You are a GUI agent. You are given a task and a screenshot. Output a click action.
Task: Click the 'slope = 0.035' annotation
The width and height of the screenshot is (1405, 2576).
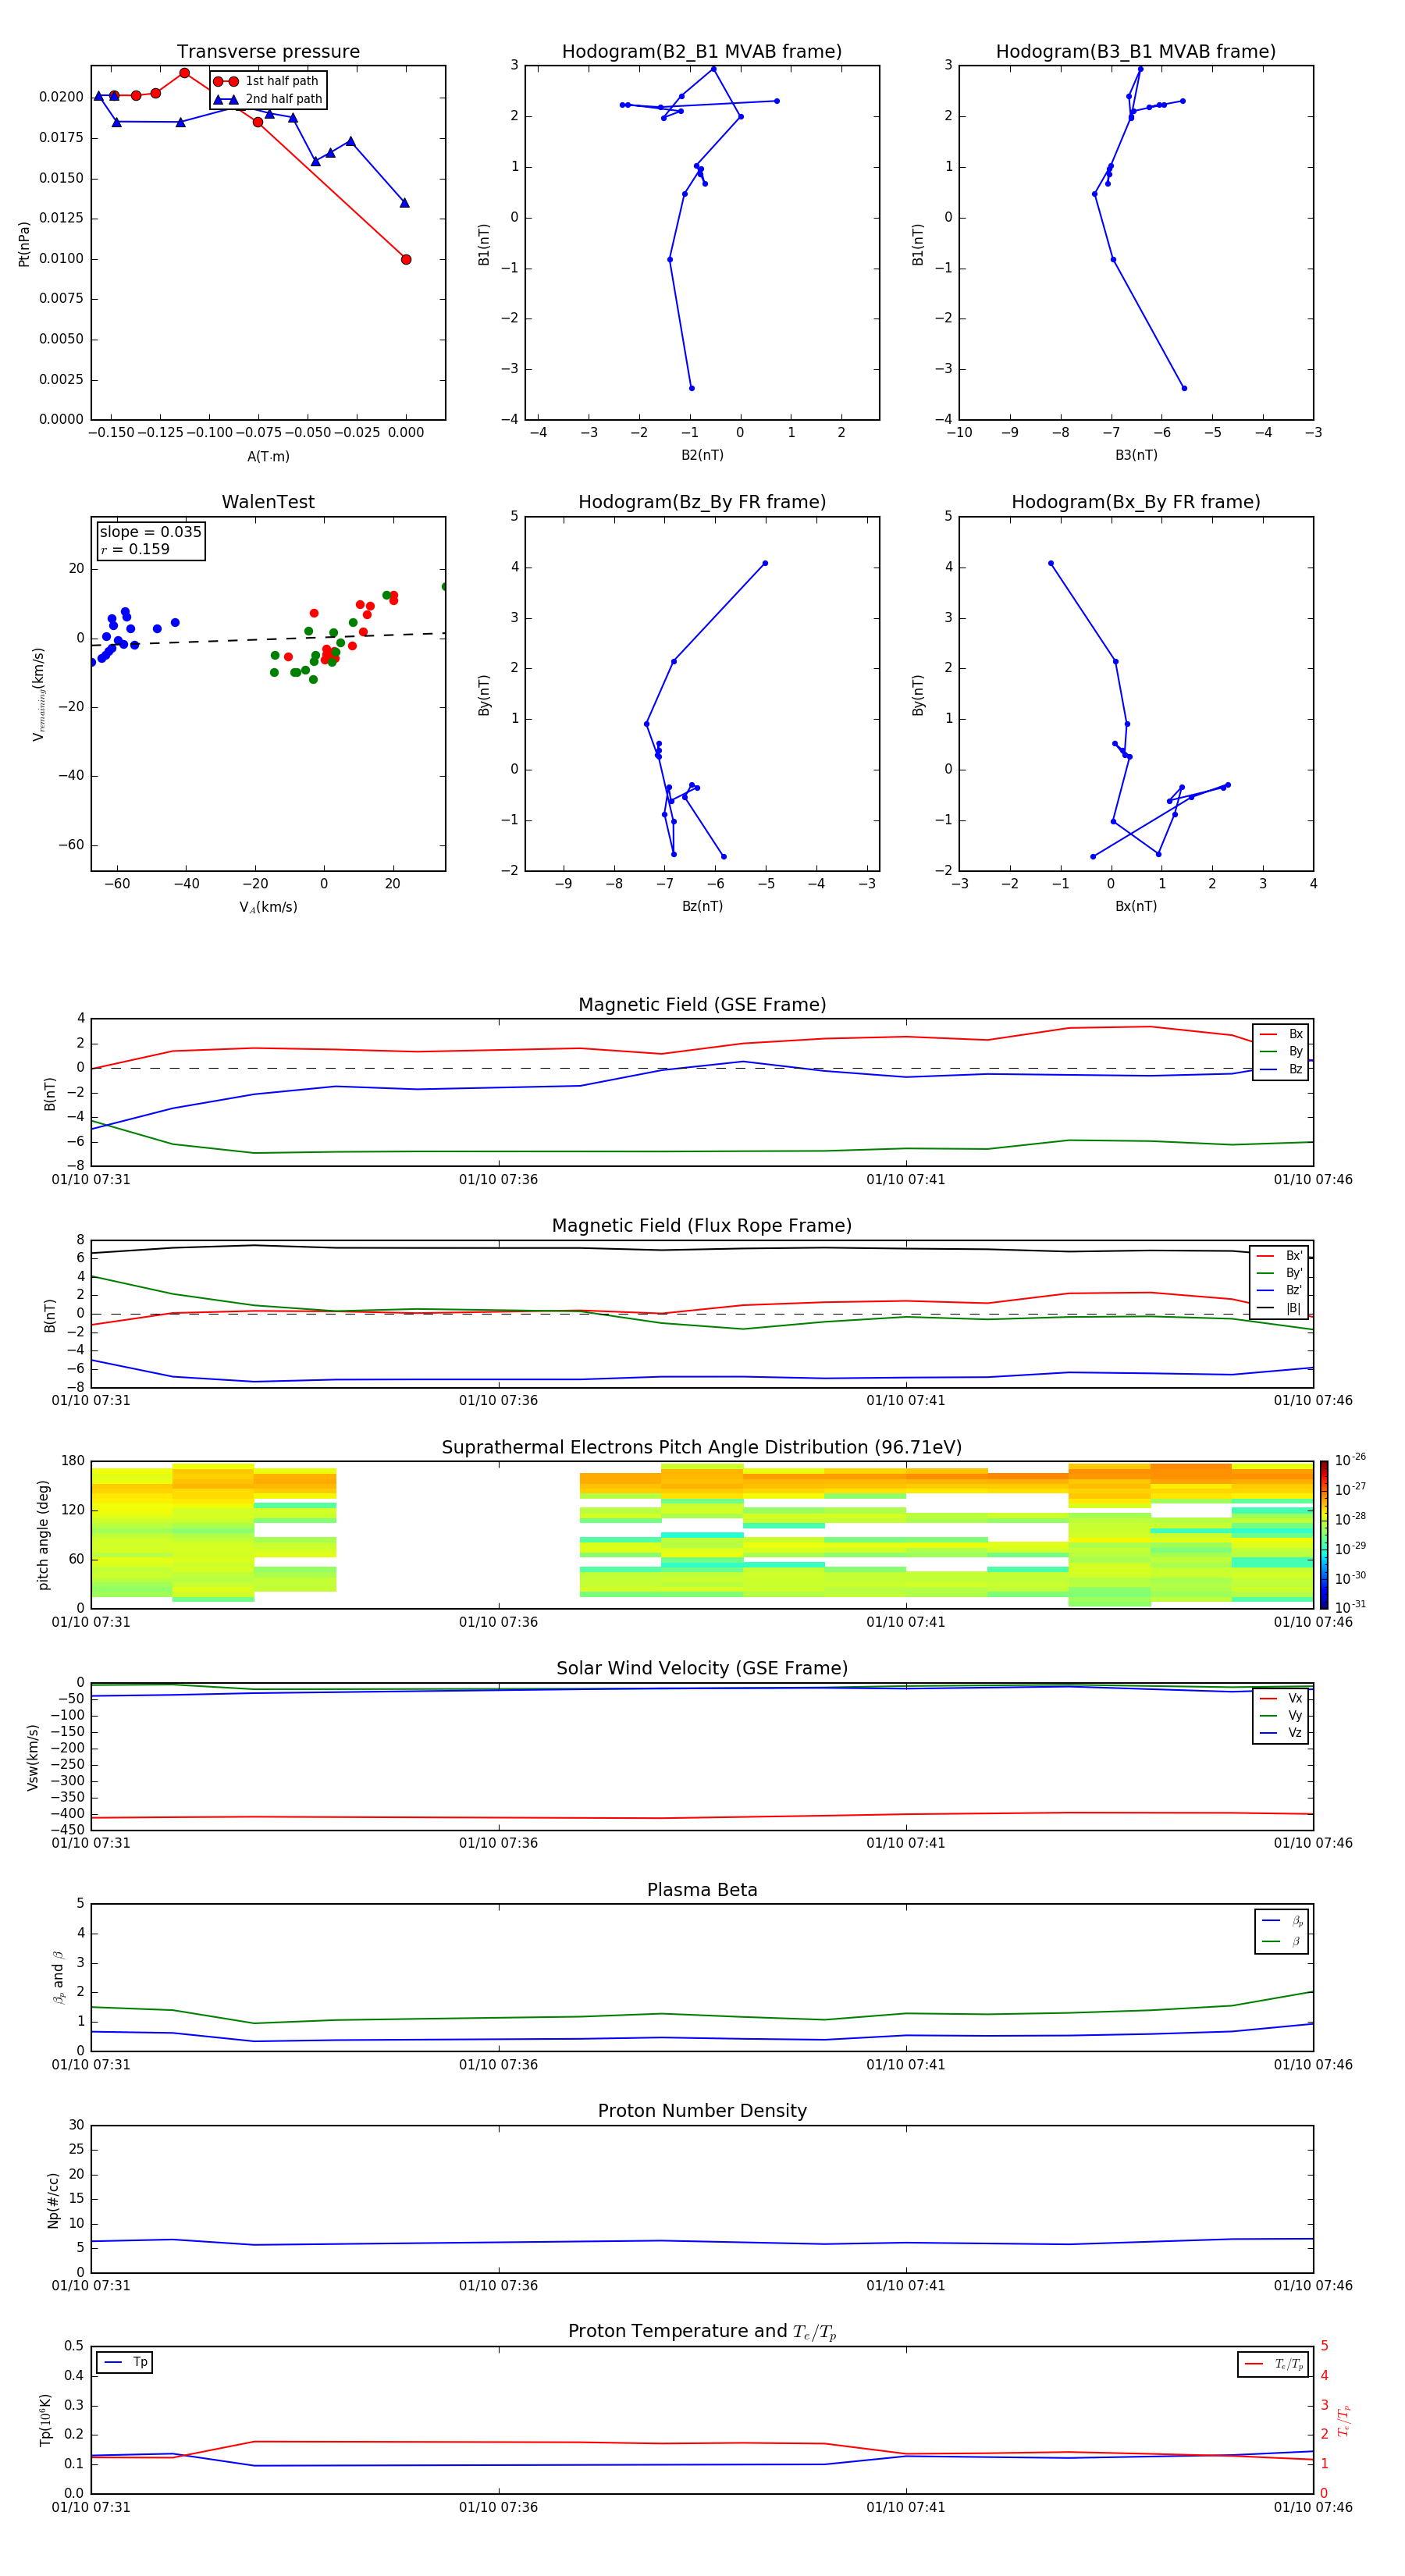151,532
